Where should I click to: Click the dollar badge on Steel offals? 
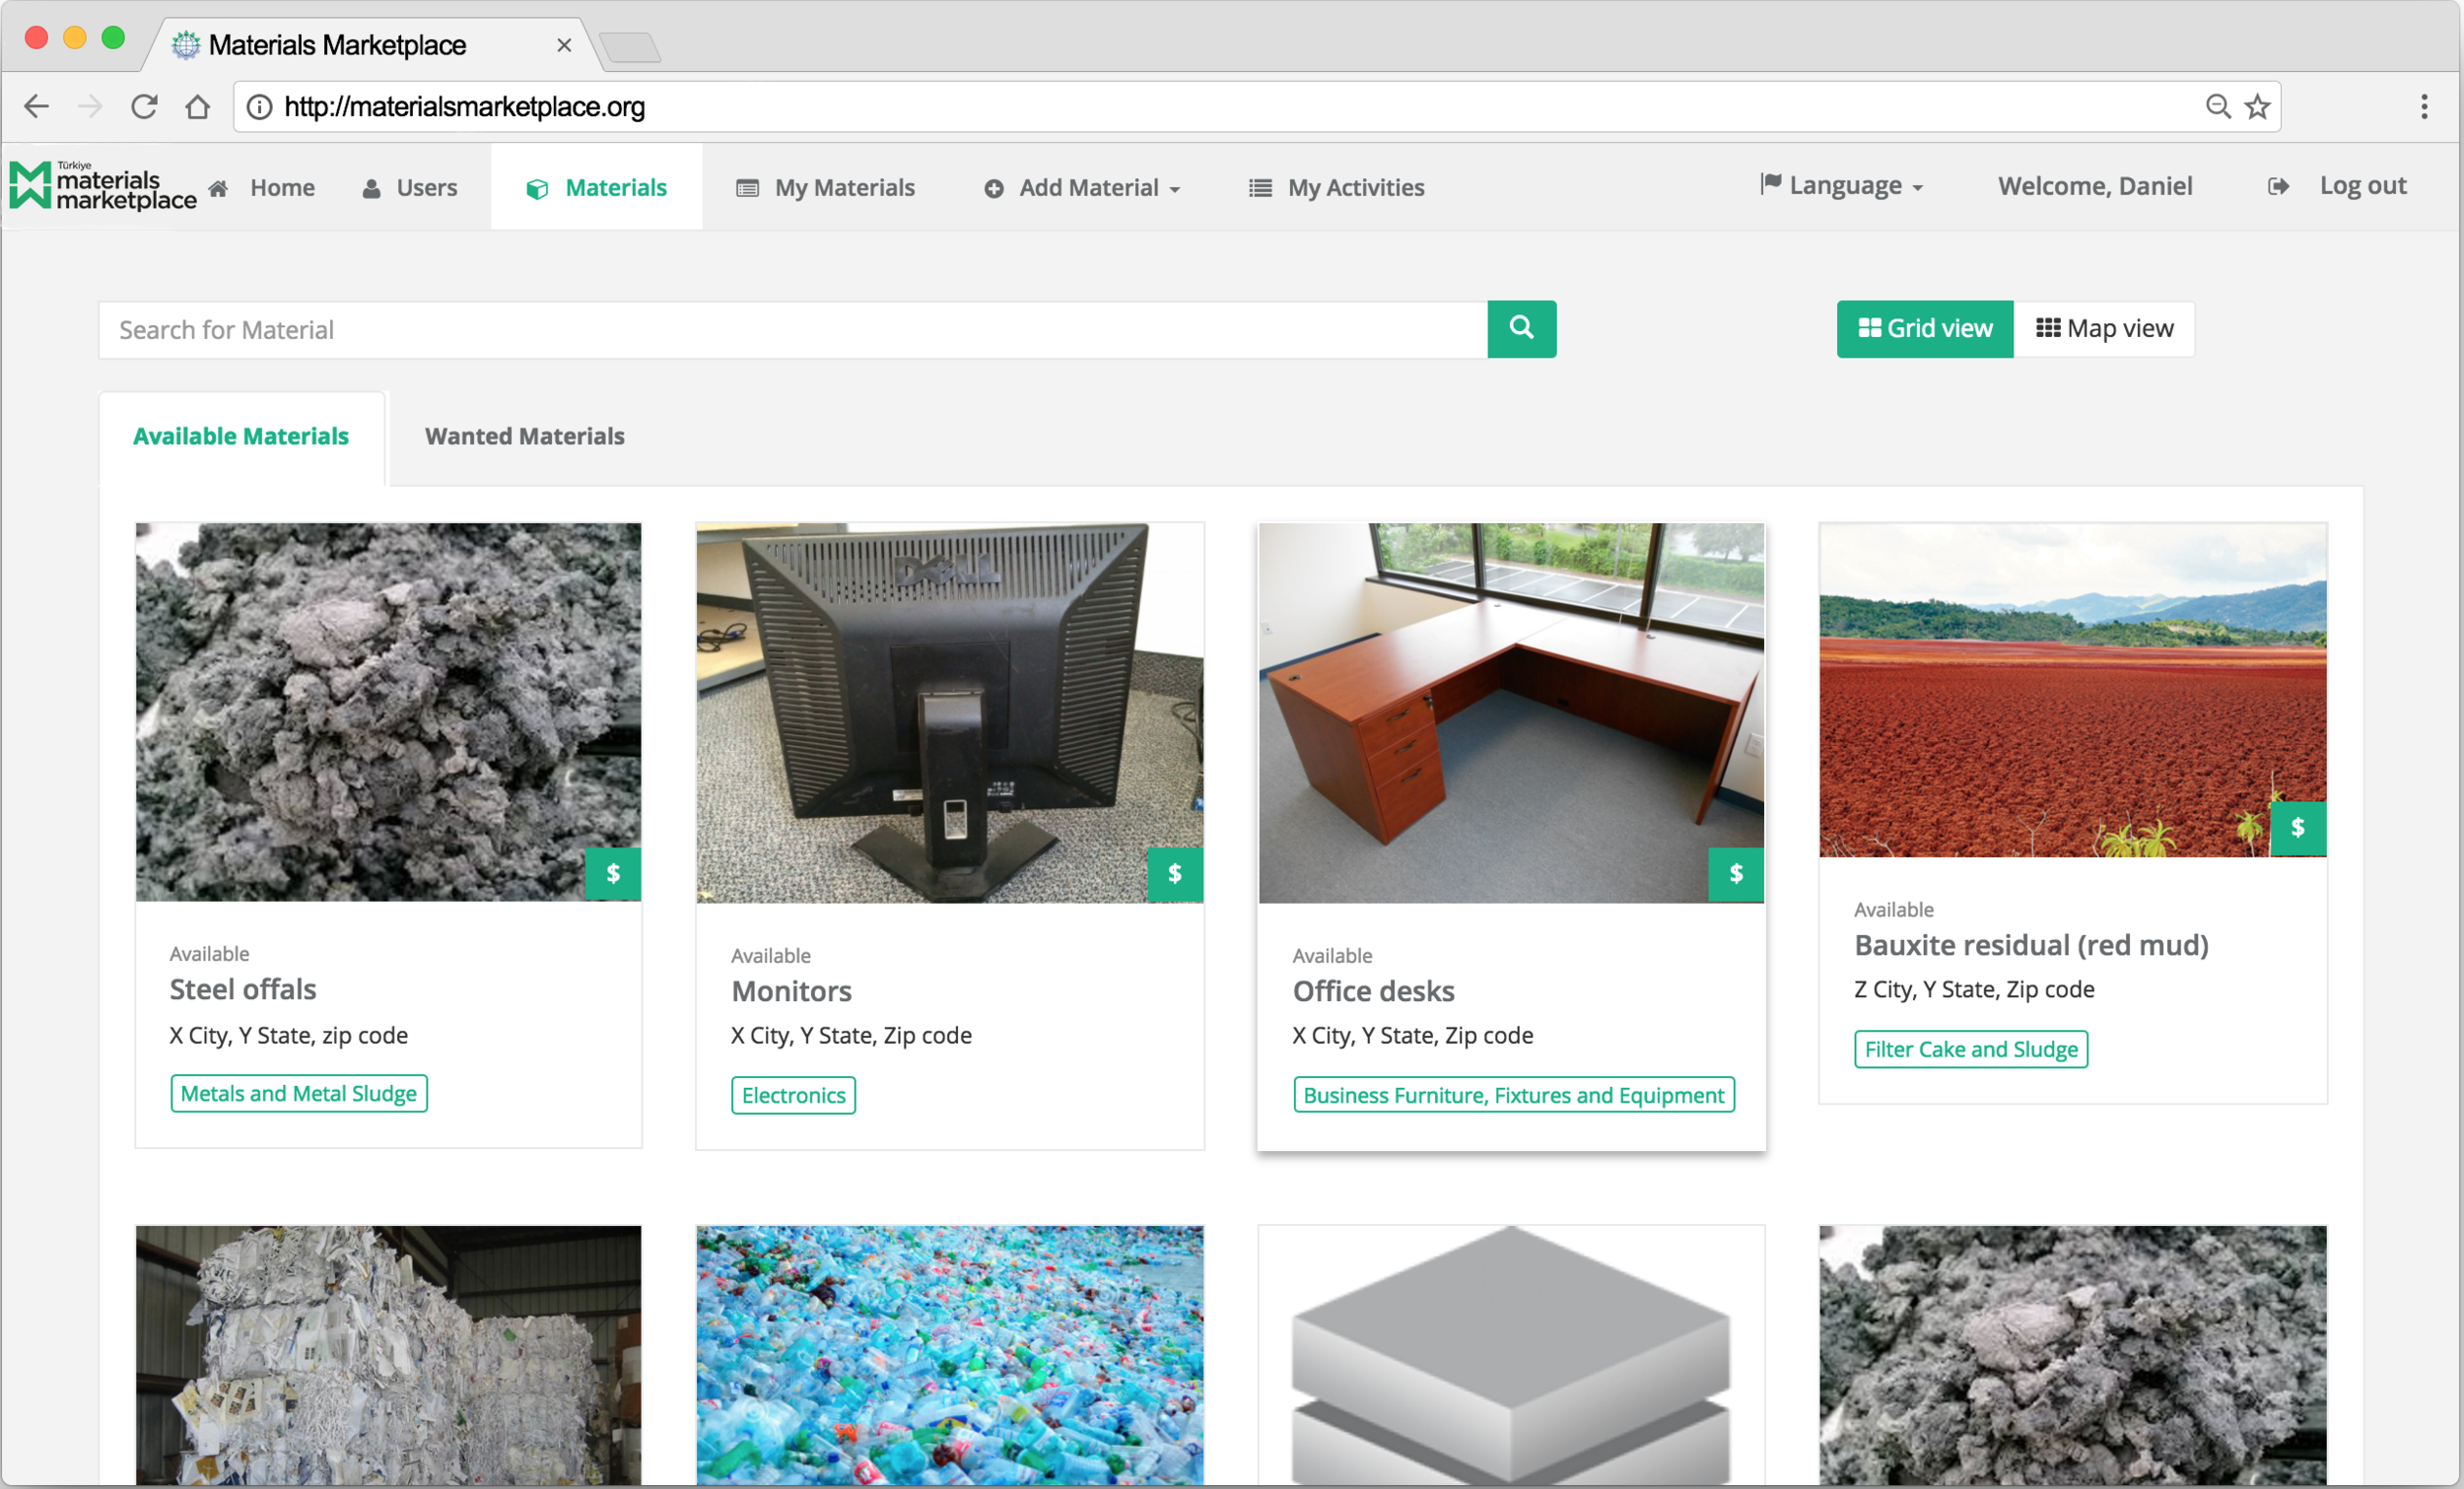coord(613,873)
